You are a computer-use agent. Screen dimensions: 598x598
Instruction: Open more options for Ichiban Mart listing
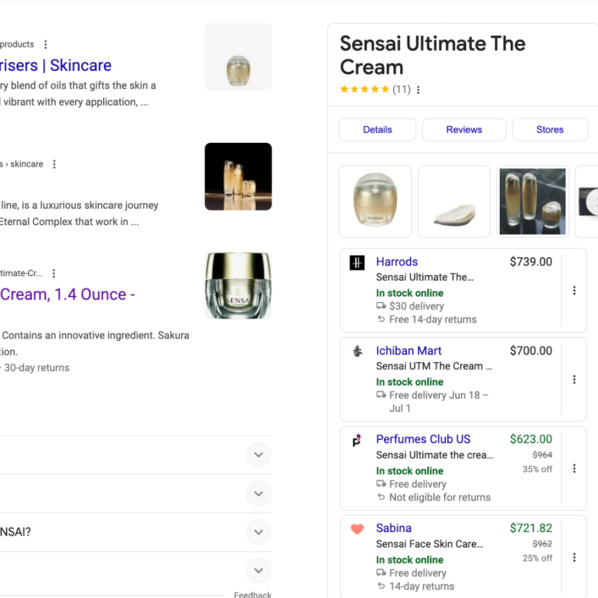click(574, 379)
